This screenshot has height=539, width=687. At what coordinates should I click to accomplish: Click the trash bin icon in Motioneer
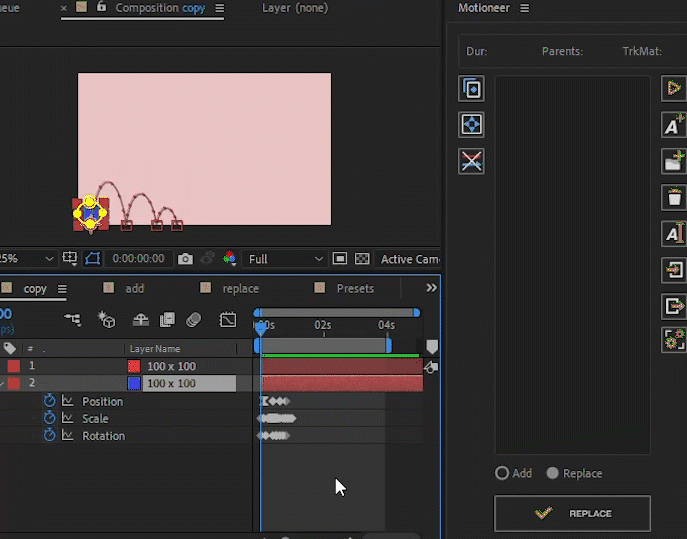coord(674,197)
